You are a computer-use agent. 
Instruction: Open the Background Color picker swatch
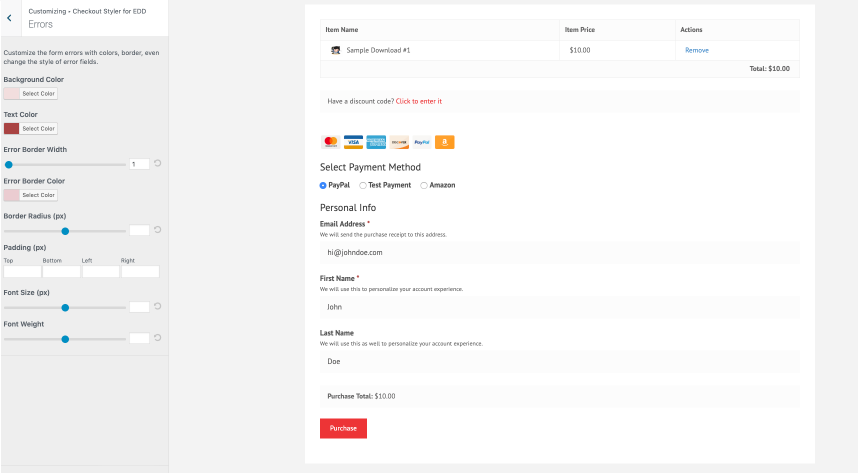[x=11, y=94]
